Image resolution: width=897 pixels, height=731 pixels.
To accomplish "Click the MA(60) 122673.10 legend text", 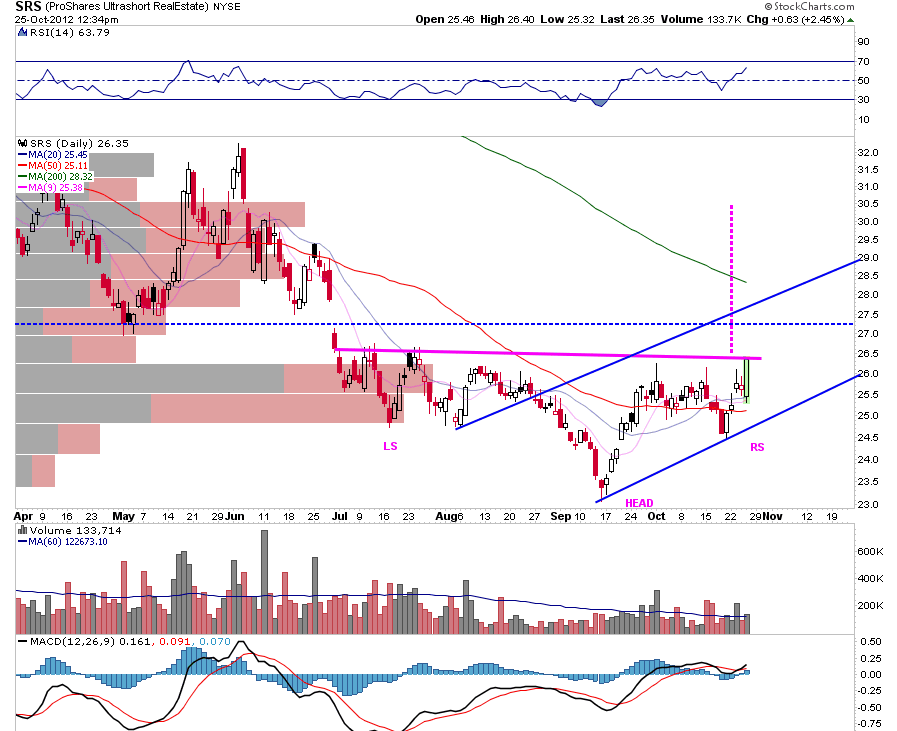I will (x=68, y=542).
